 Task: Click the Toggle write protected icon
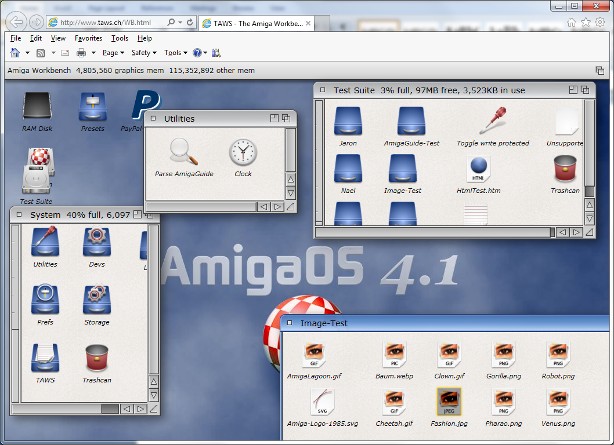pyautogui.click(x=492, y=122)
